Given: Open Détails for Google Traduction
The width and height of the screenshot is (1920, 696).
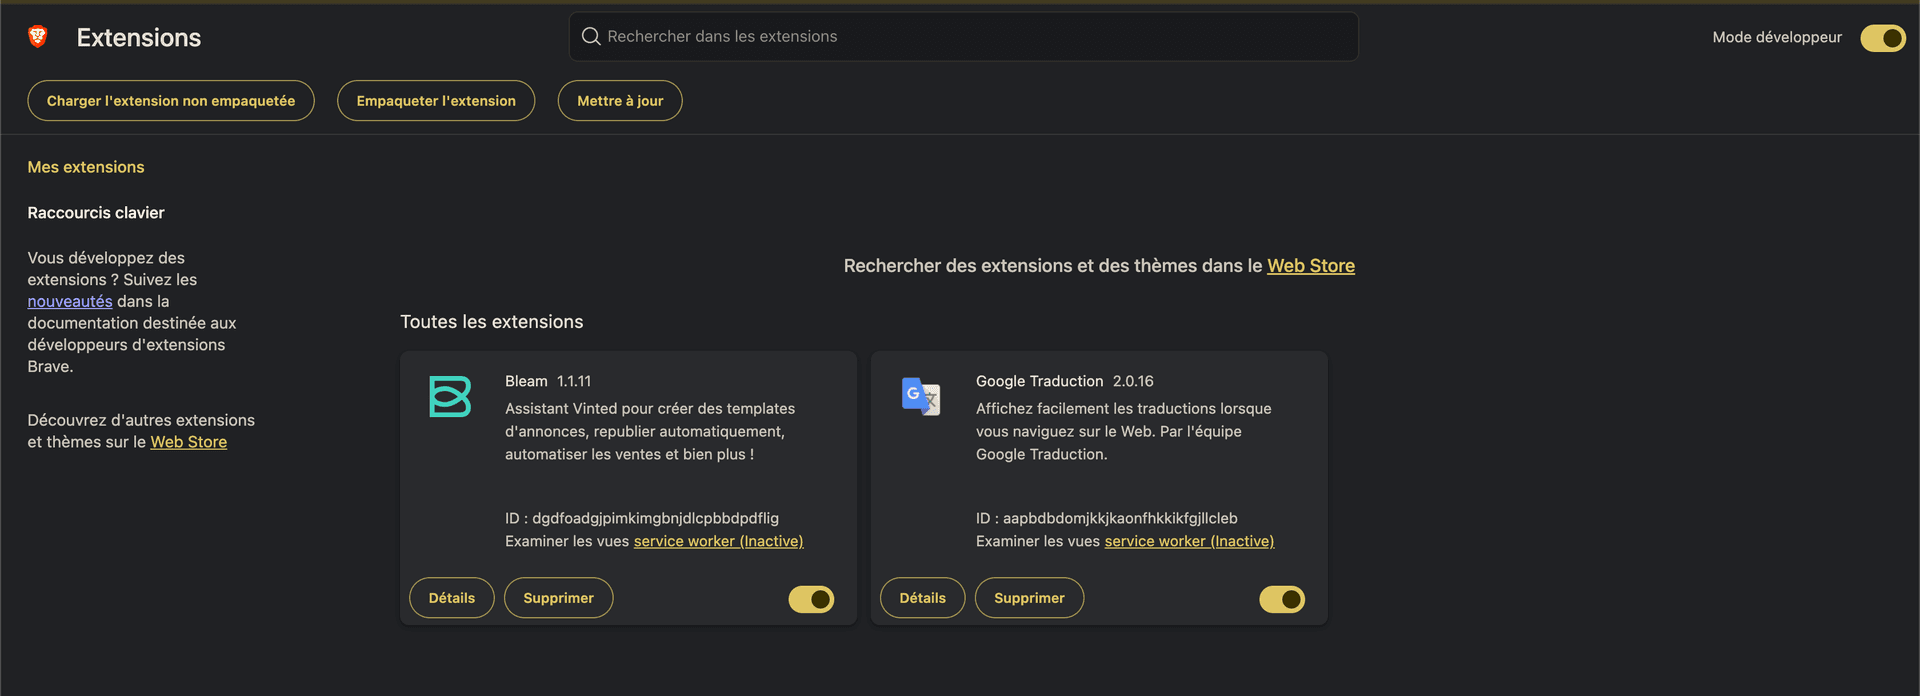Looking at the screenshot, I should pyautogui.click(x=923, y=598).
